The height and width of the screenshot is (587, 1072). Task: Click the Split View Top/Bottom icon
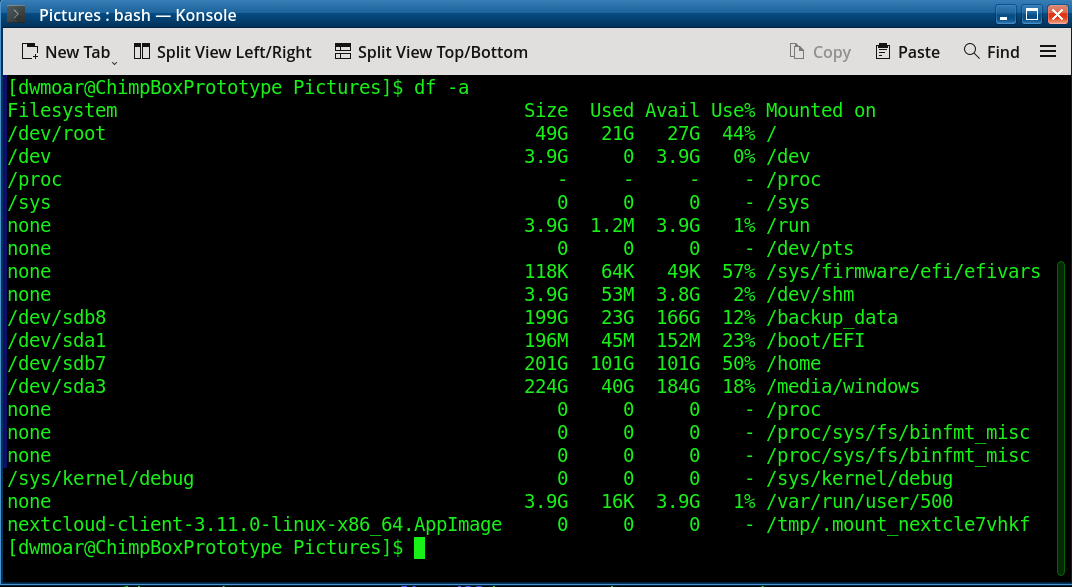[x=343, y=52]
